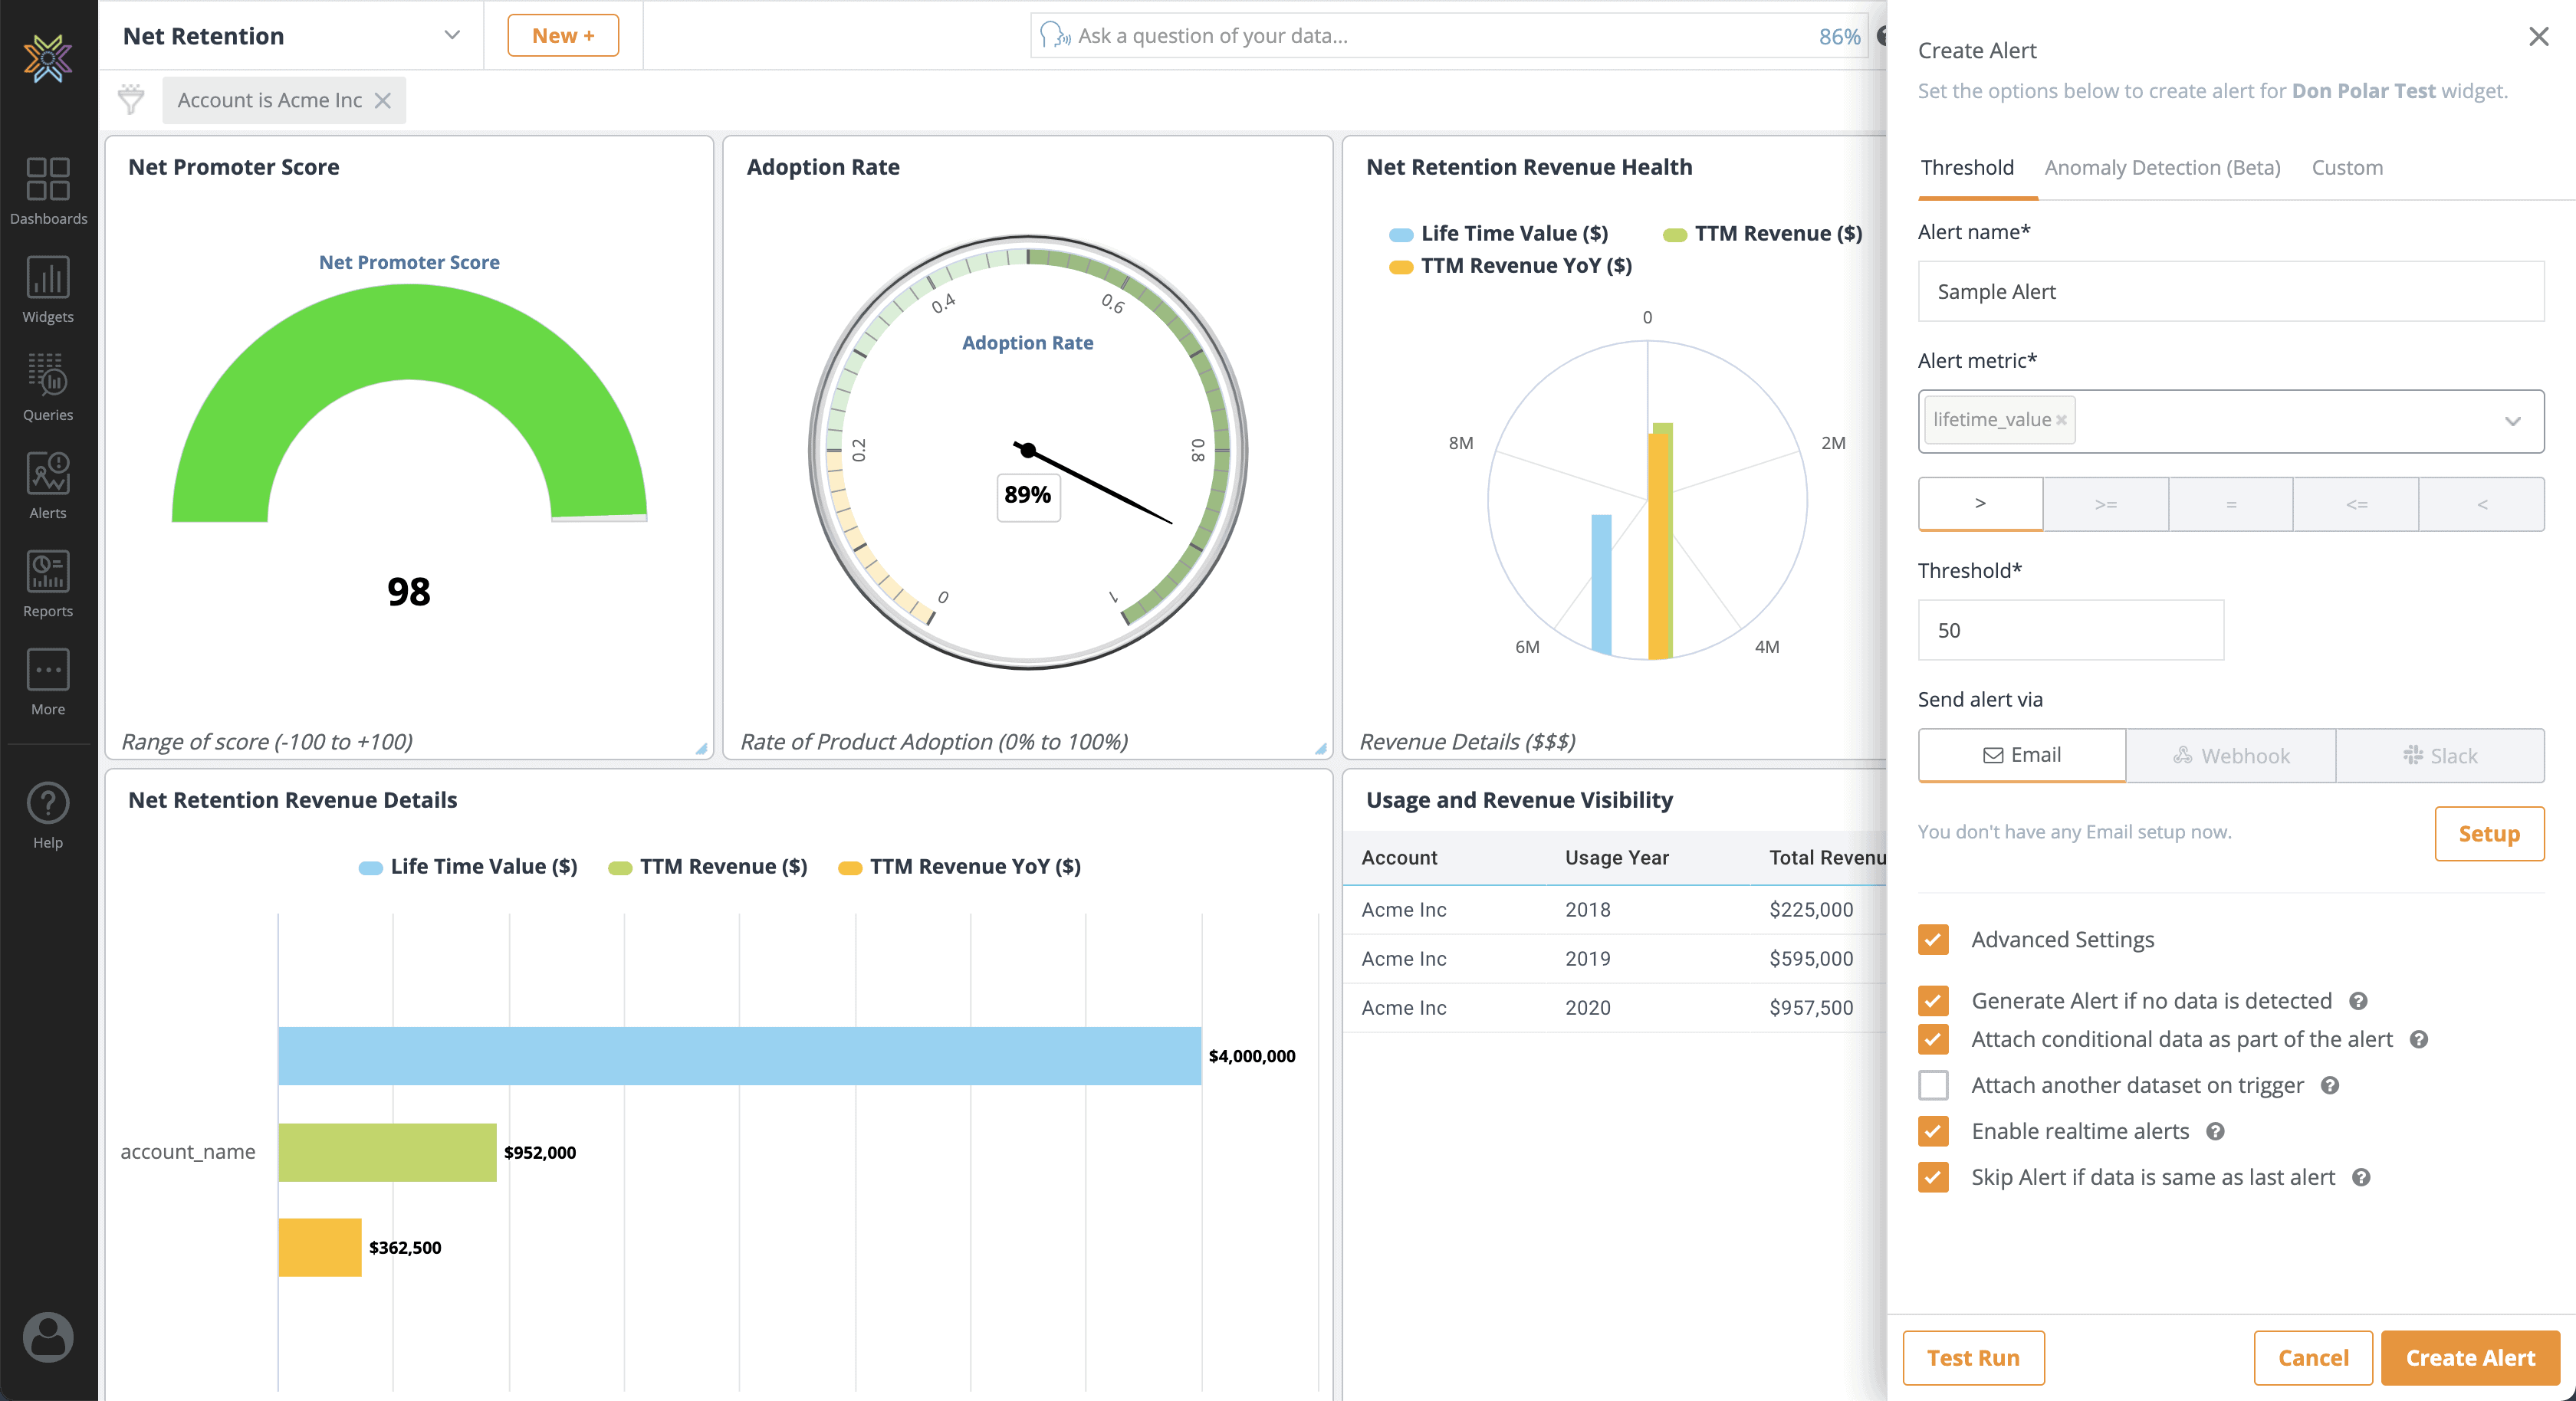Select the equals operator
The width and height of the screenshot is (2576, 1401).
tap(2231, 504)
